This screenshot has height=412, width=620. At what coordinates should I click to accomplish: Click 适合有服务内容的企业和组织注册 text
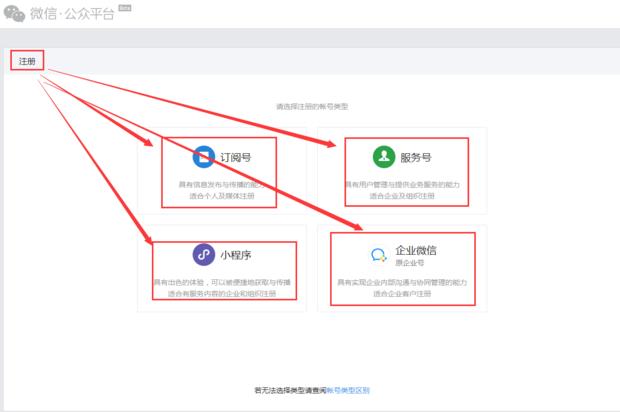click(222, 293)
